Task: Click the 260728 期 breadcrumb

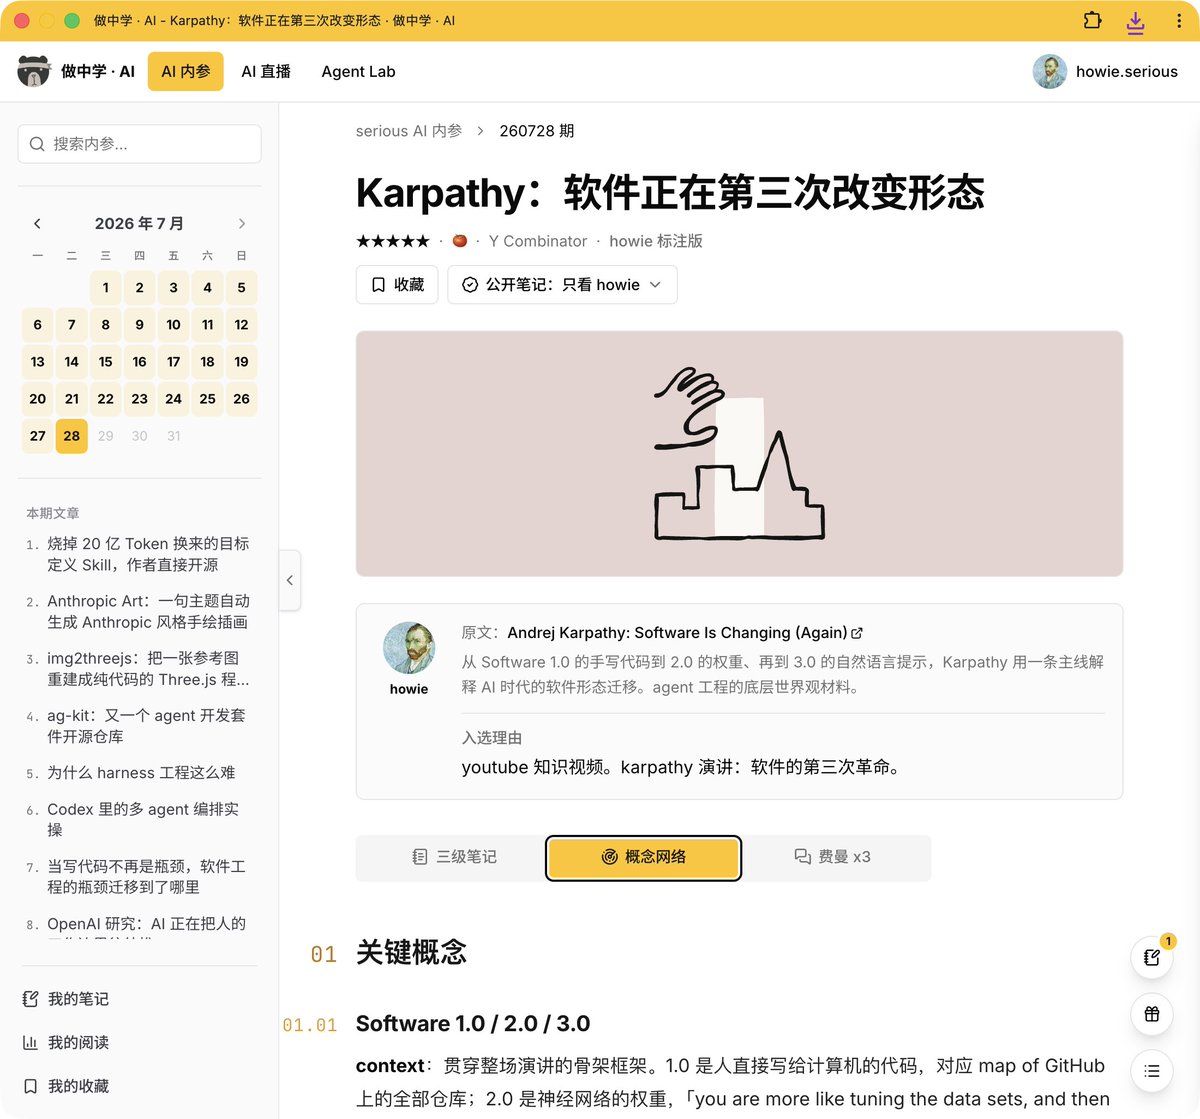Action: pos(537,131)
